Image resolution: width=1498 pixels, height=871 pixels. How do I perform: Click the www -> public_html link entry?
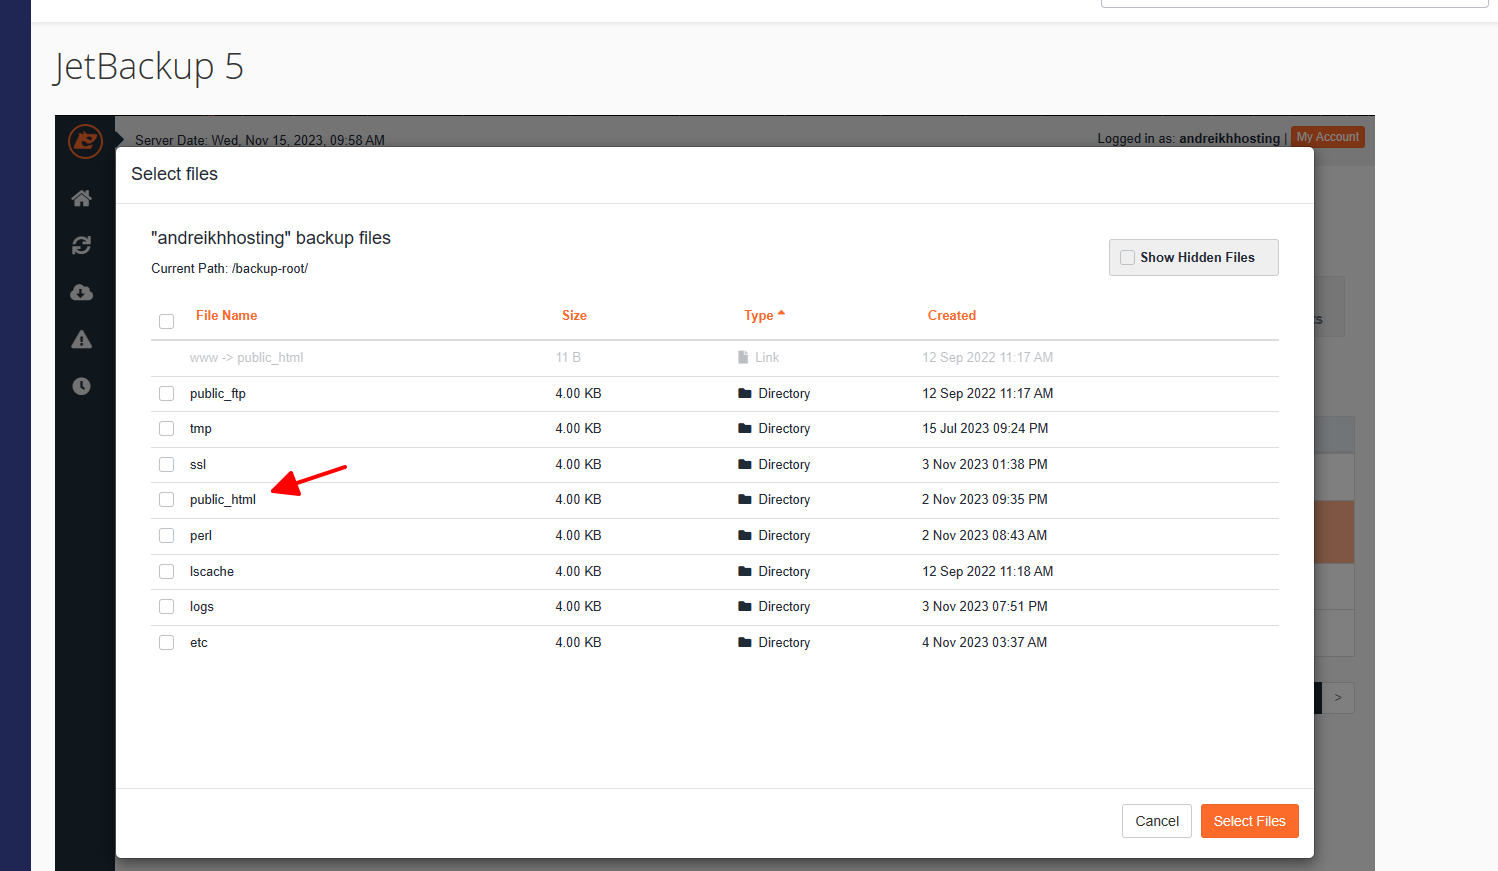(246, 357)
